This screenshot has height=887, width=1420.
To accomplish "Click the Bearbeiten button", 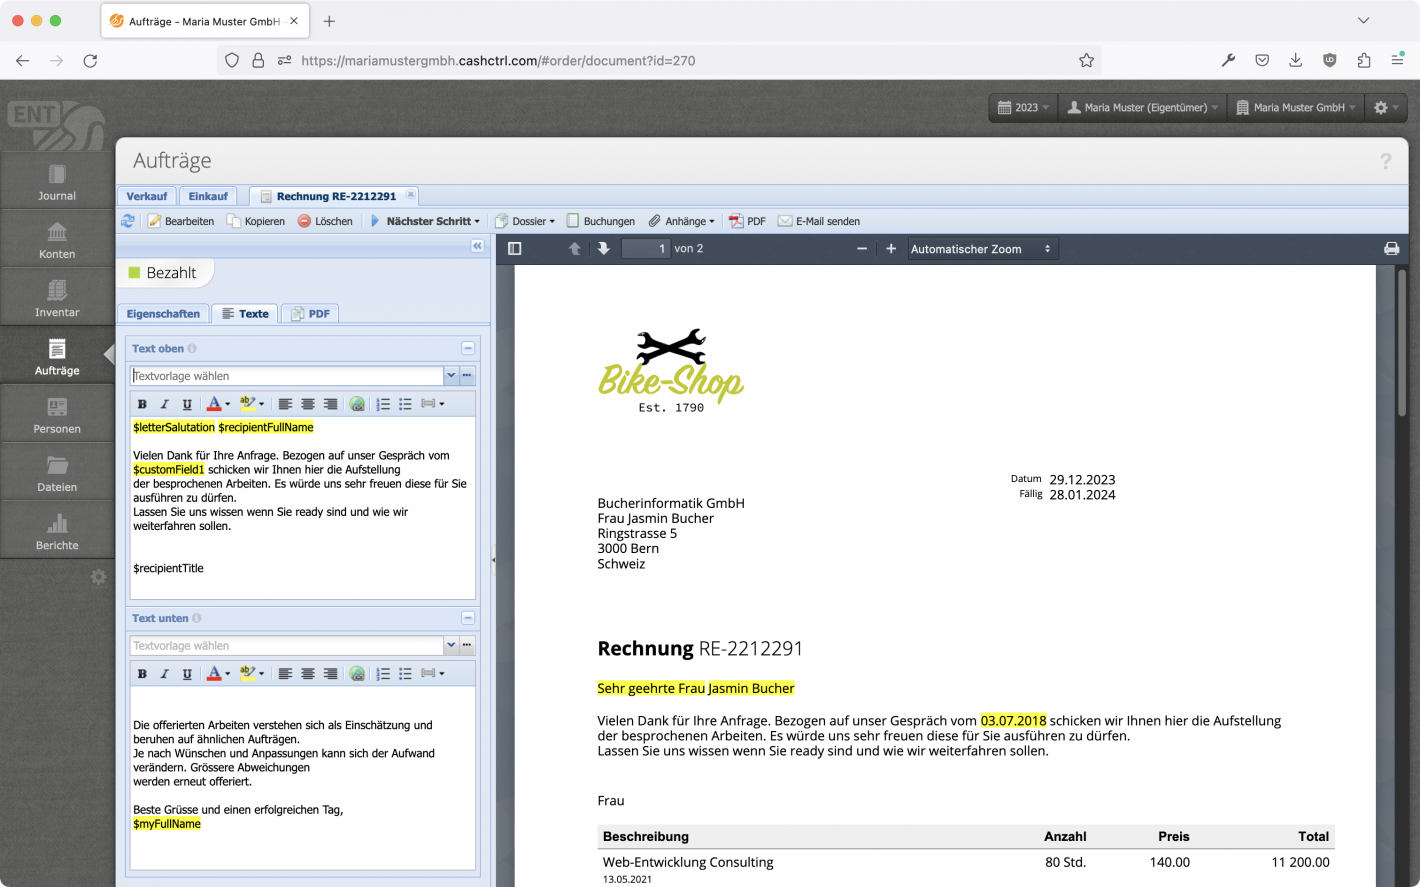I will [181, 221].
